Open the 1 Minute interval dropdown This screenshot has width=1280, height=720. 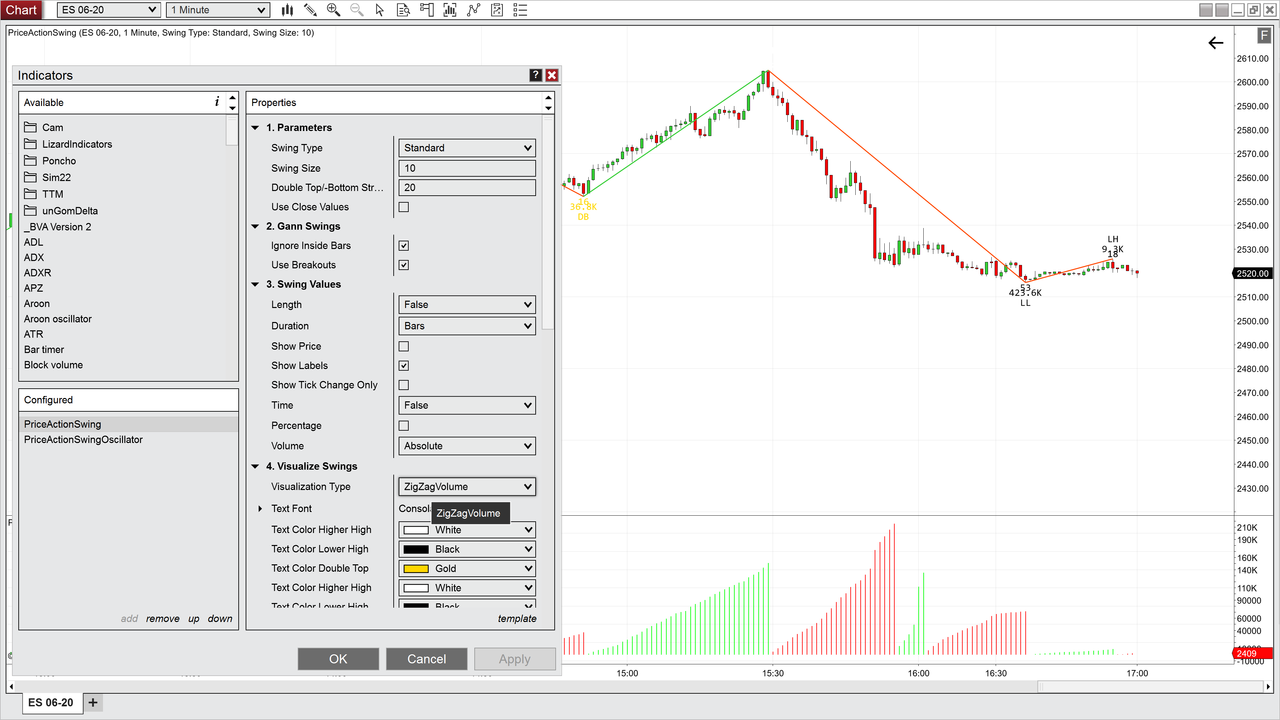[x=218, y=10]
